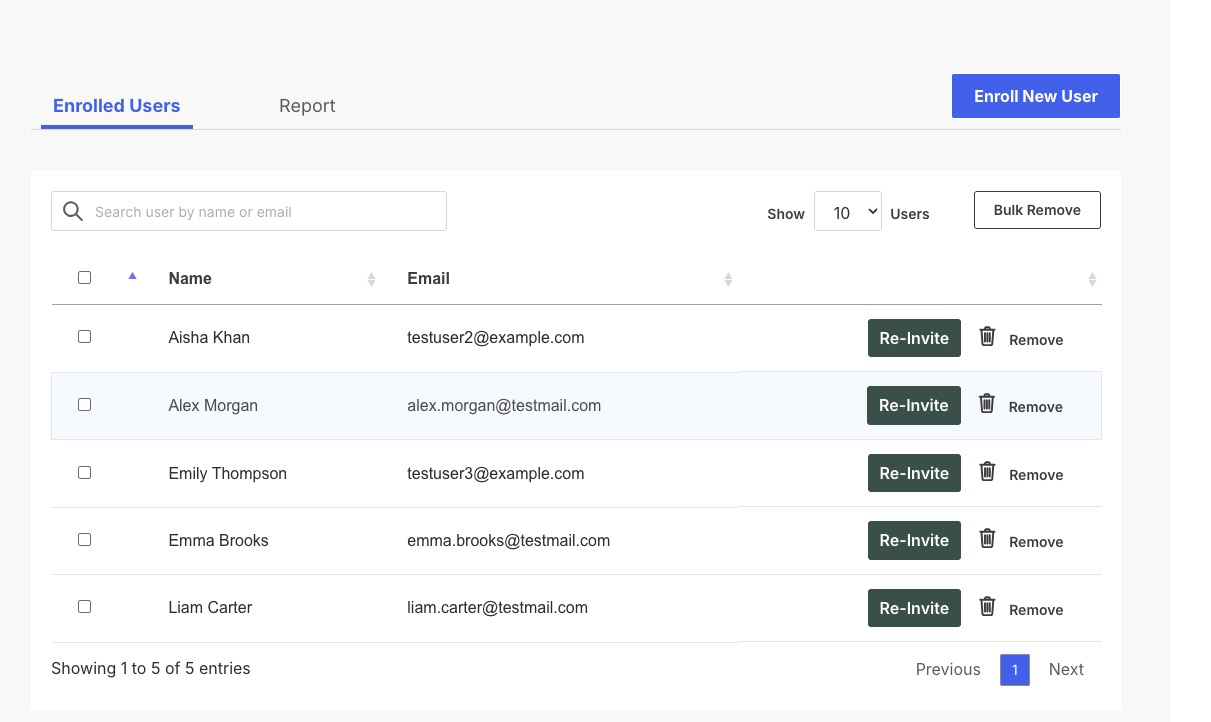Re-Invite Emma Brooks
This screenshot has width=1211, height=722.
914,540
